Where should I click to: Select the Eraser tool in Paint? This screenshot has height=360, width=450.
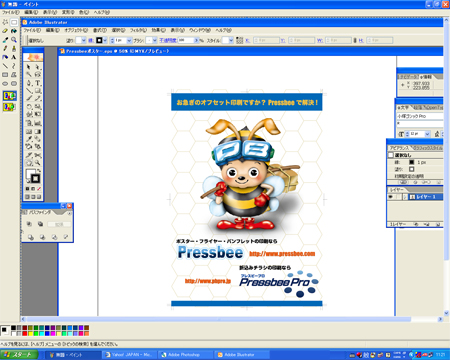click(5, 31)
